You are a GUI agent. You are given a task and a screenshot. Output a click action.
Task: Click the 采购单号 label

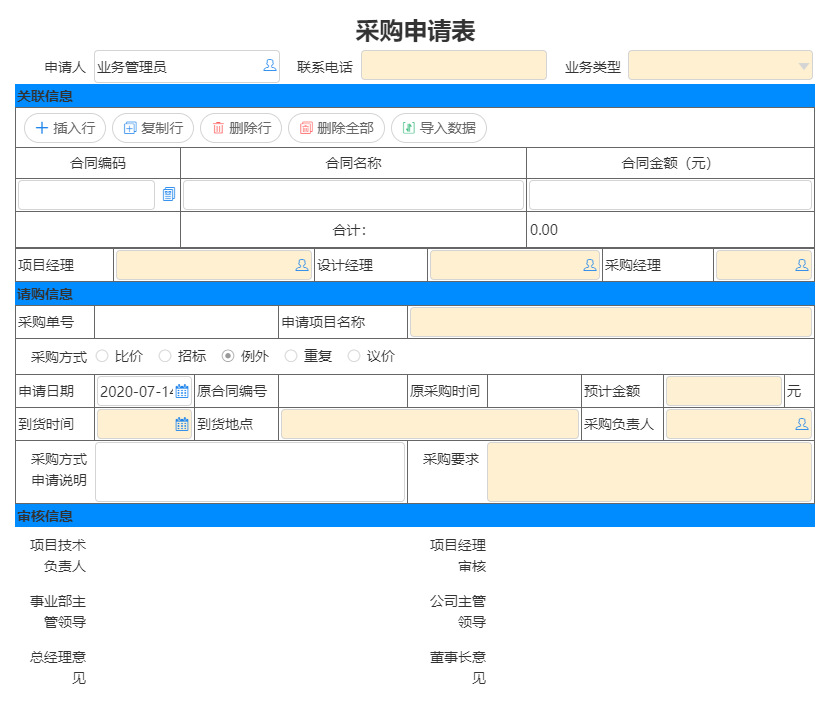tap(46, 322)
